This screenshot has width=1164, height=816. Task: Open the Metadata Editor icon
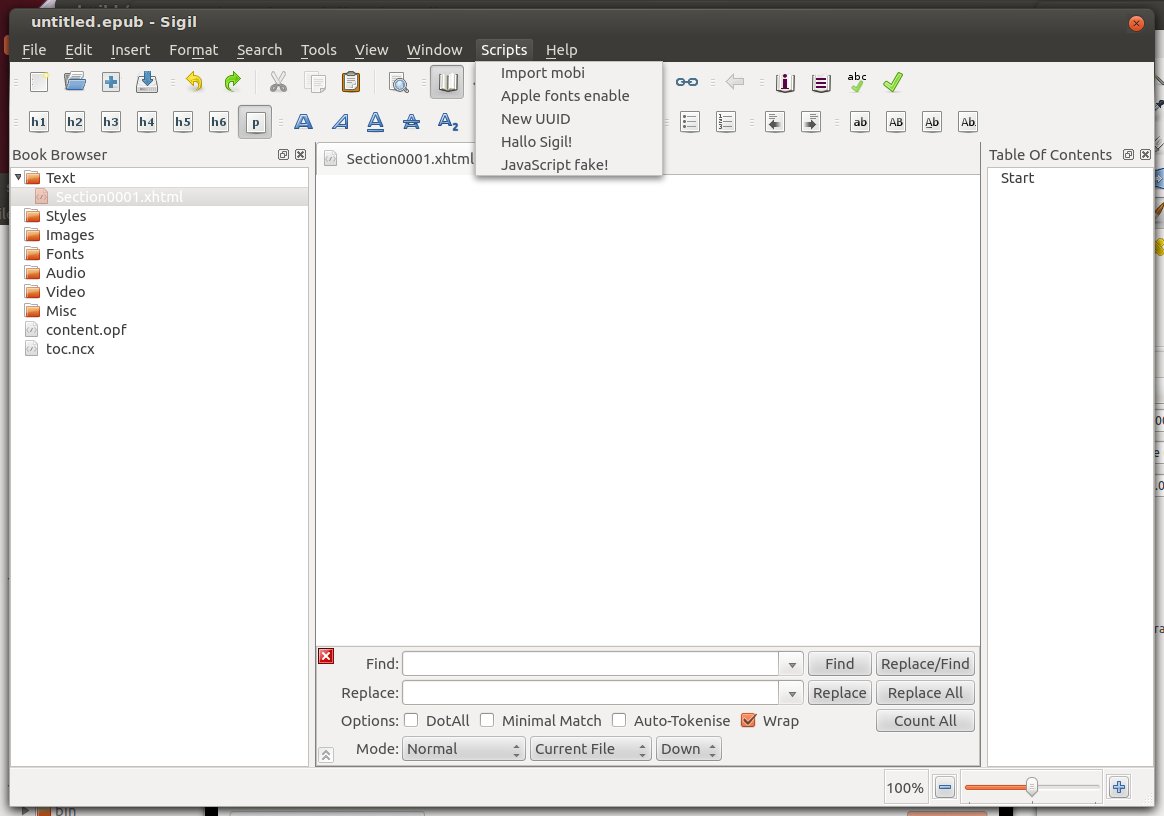(785, 82)
